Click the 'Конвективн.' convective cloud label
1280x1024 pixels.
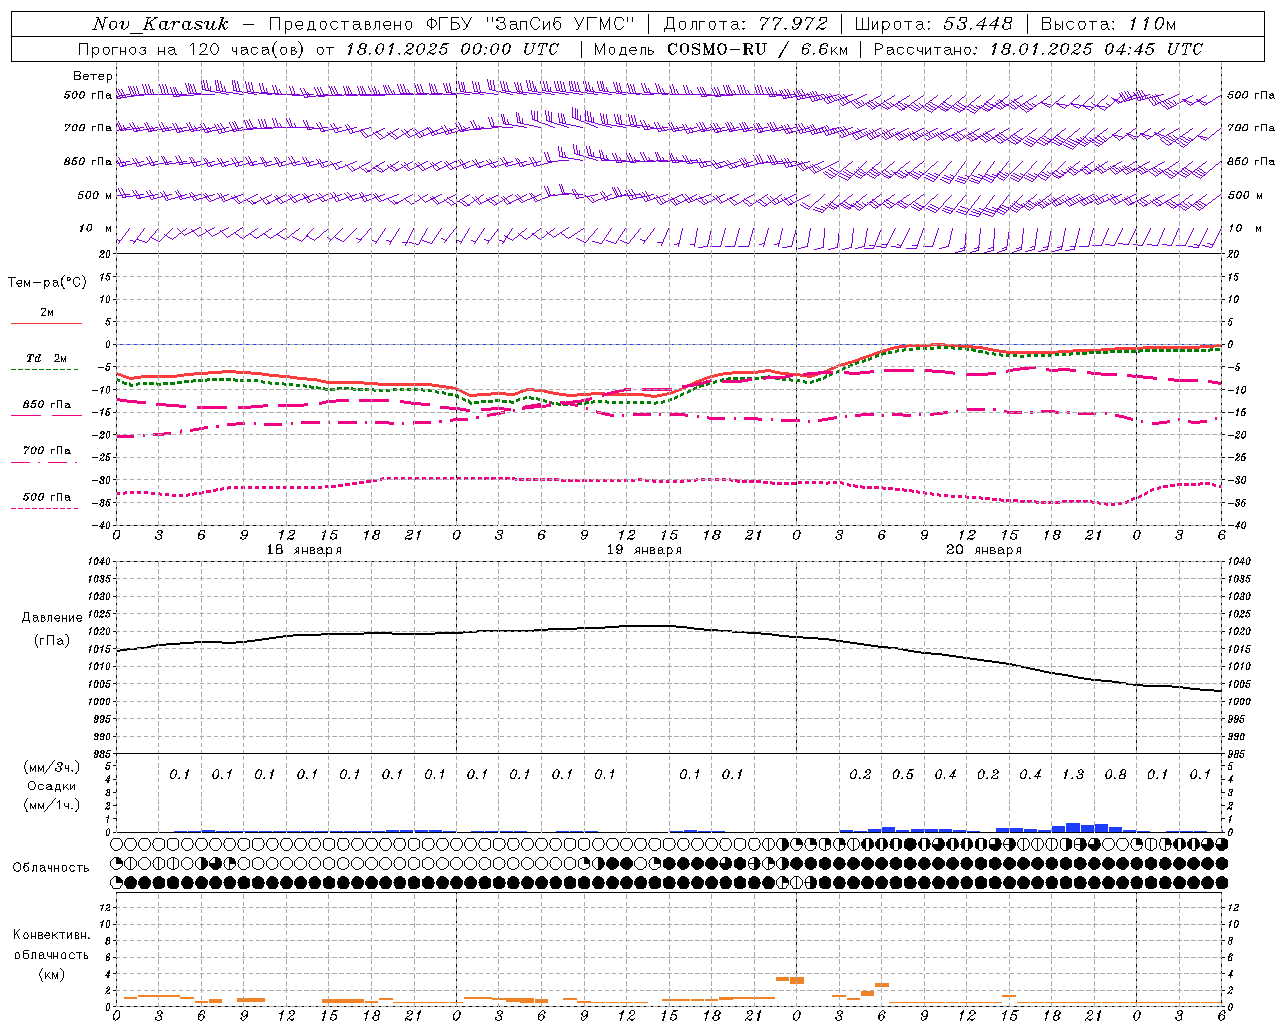tap(52, 935)
